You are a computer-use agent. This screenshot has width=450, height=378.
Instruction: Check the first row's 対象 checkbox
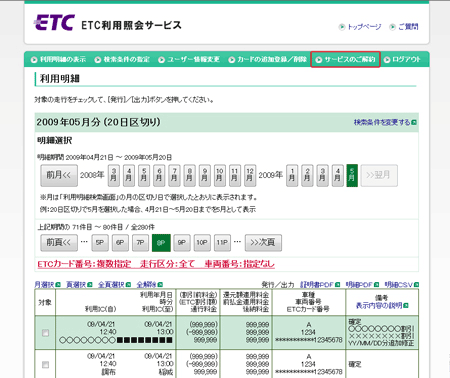(x=45, y=333)
